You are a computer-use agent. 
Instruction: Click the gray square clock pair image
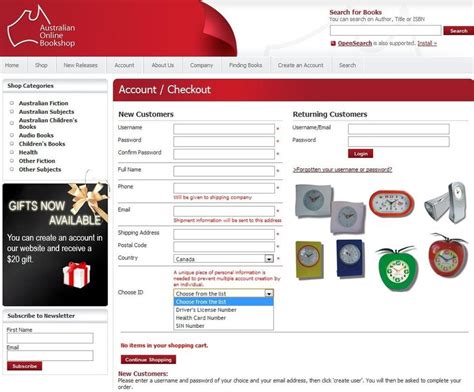330,209
